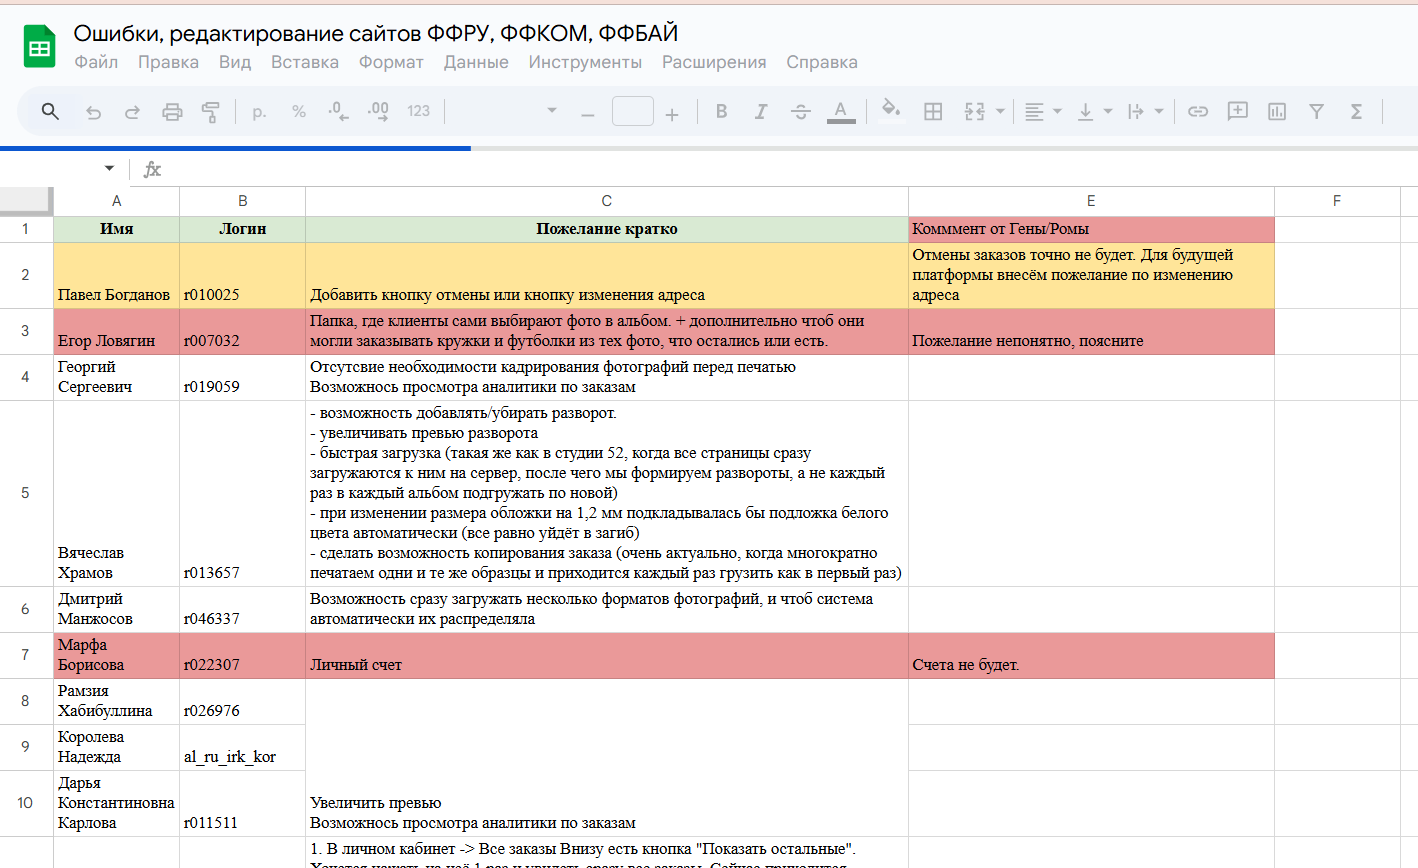The image size is (1418, 868).
Task: Toggle bold formatting
Action: tap(721, 112)
